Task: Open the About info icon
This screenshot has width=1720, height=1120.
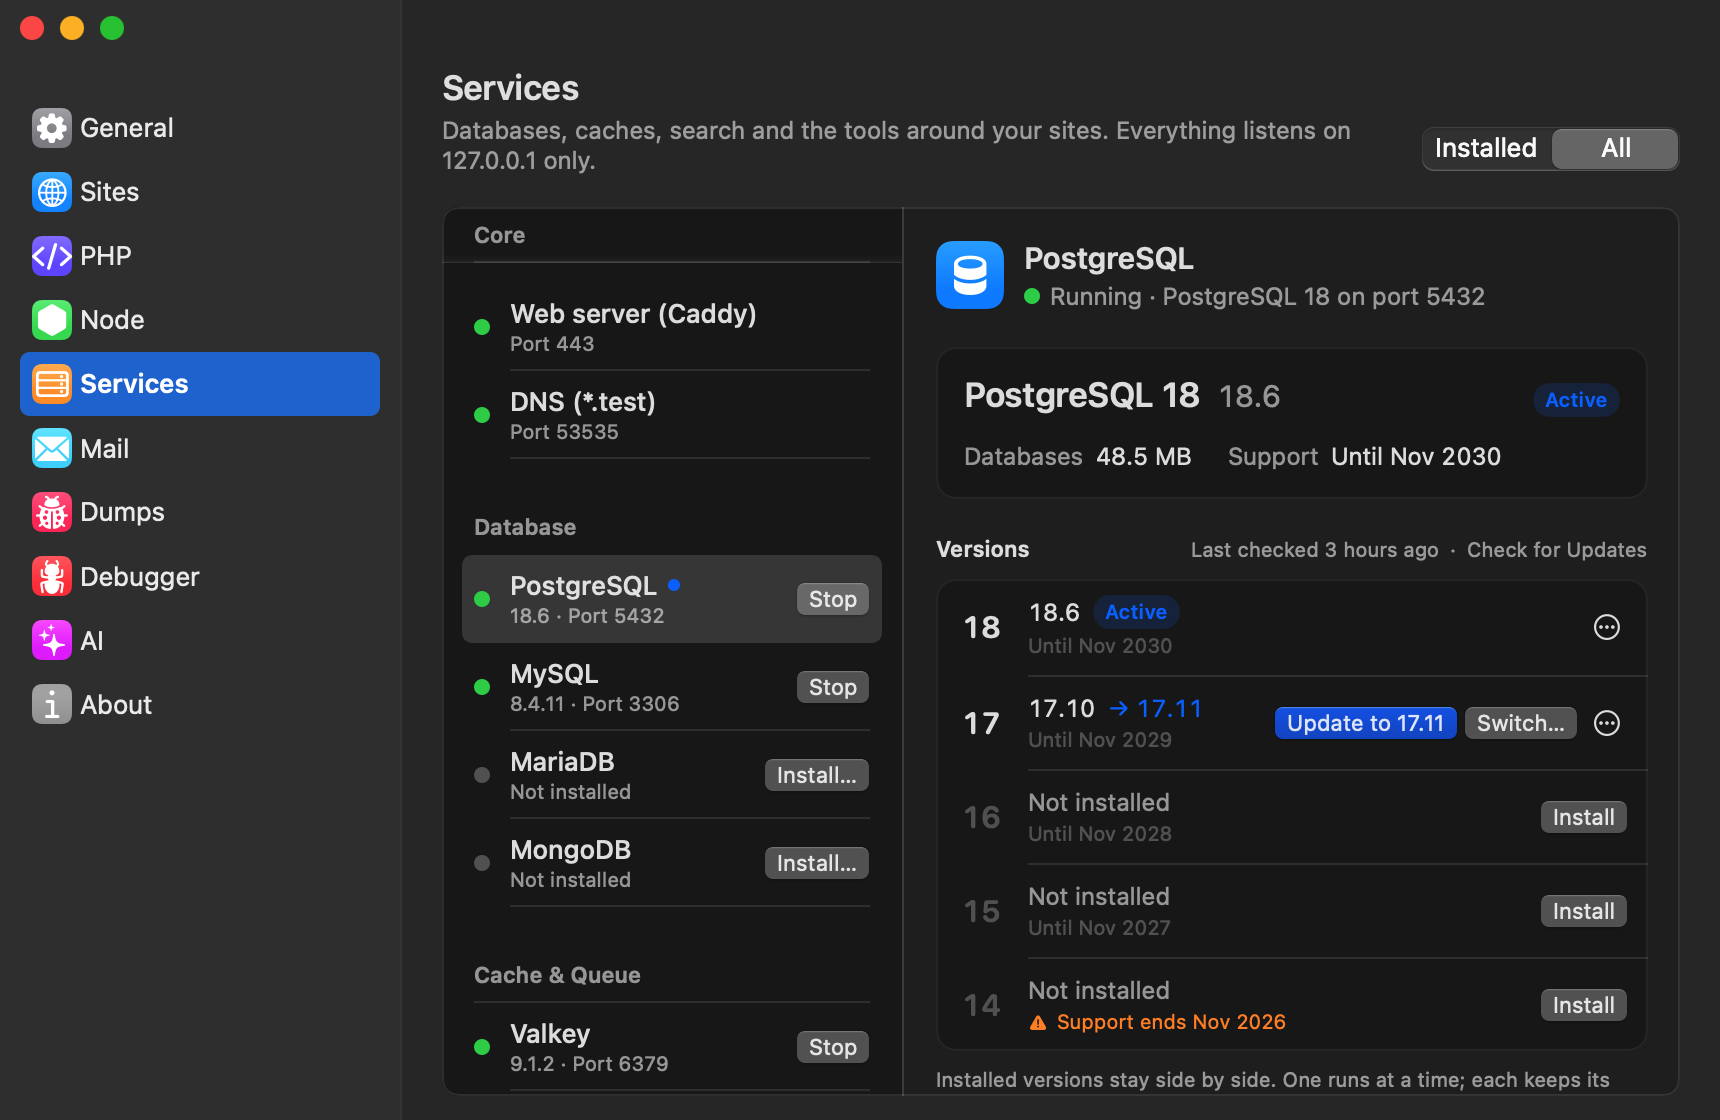Action: 52,704
